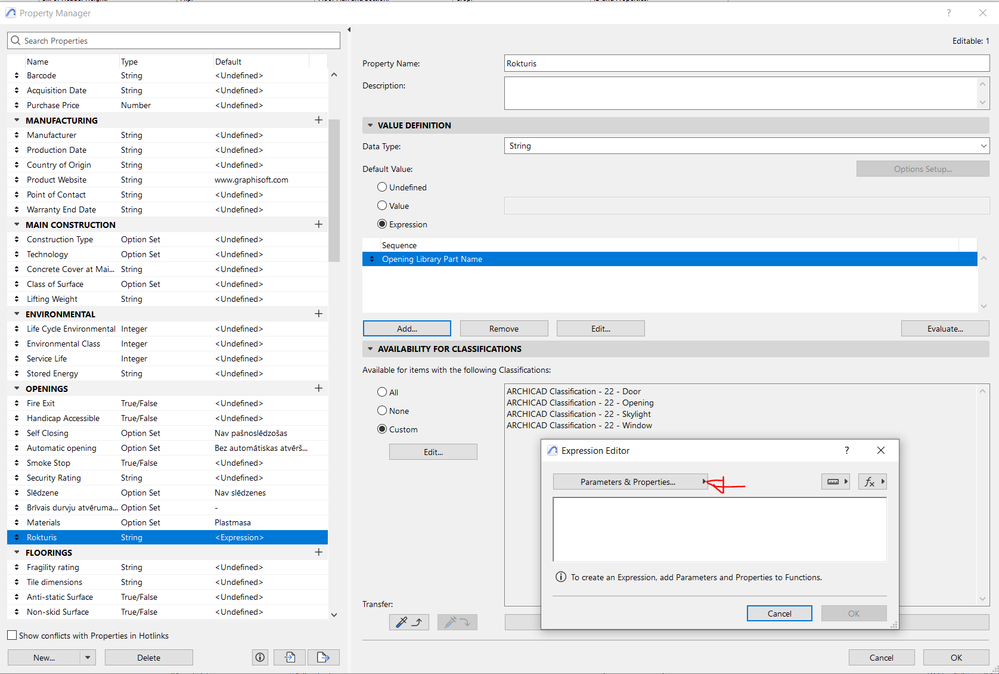The image size is (999, 674).
Task: Click the Remove expression button
Action: (x=504, y=329)
